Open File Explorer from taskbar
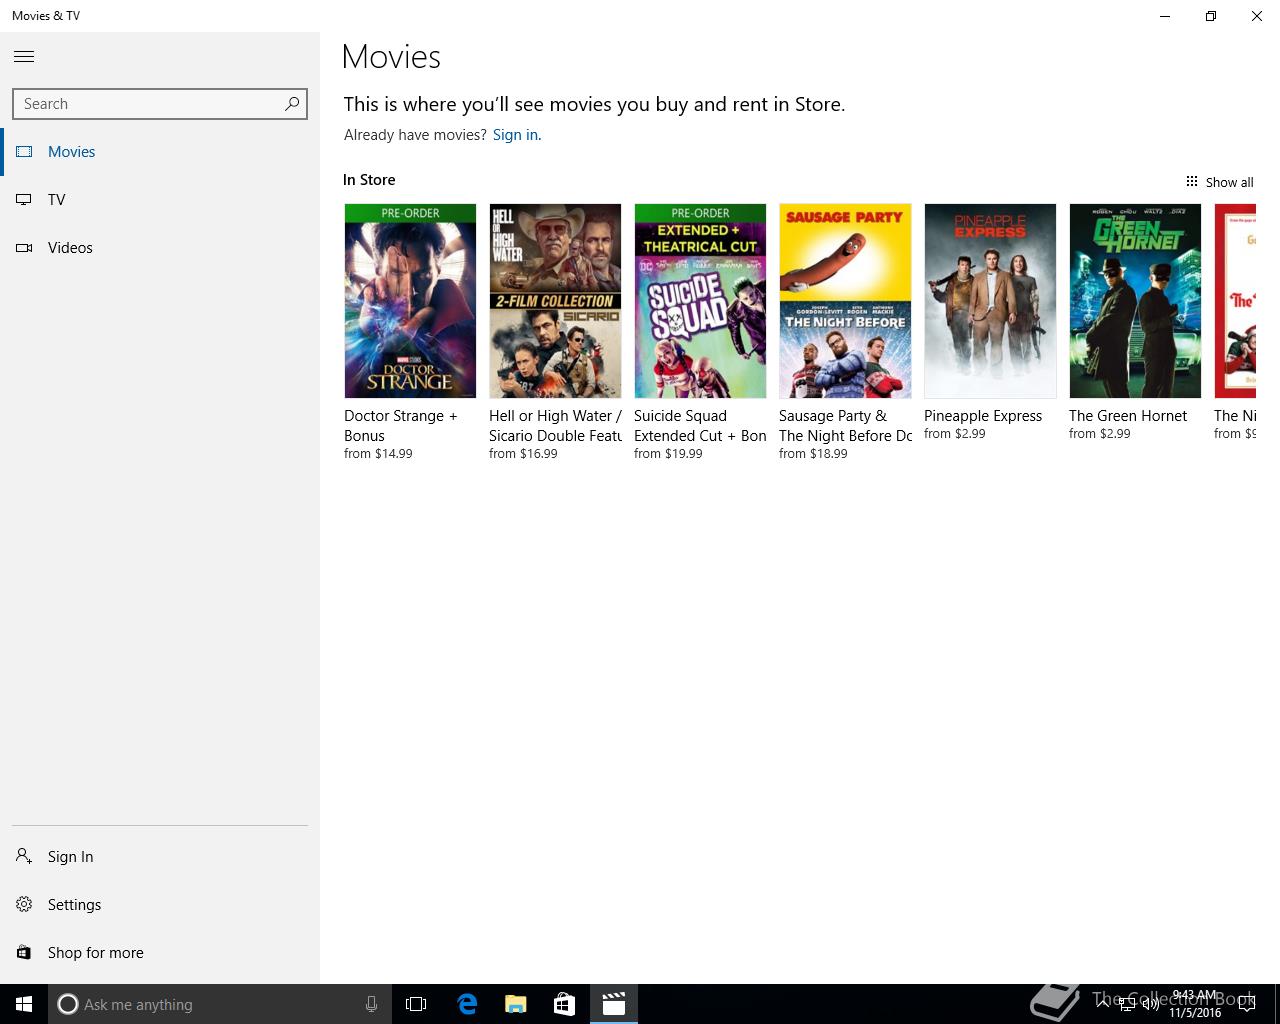1280x1024 pixels. pyautogui.click(x=515, y=1004)
